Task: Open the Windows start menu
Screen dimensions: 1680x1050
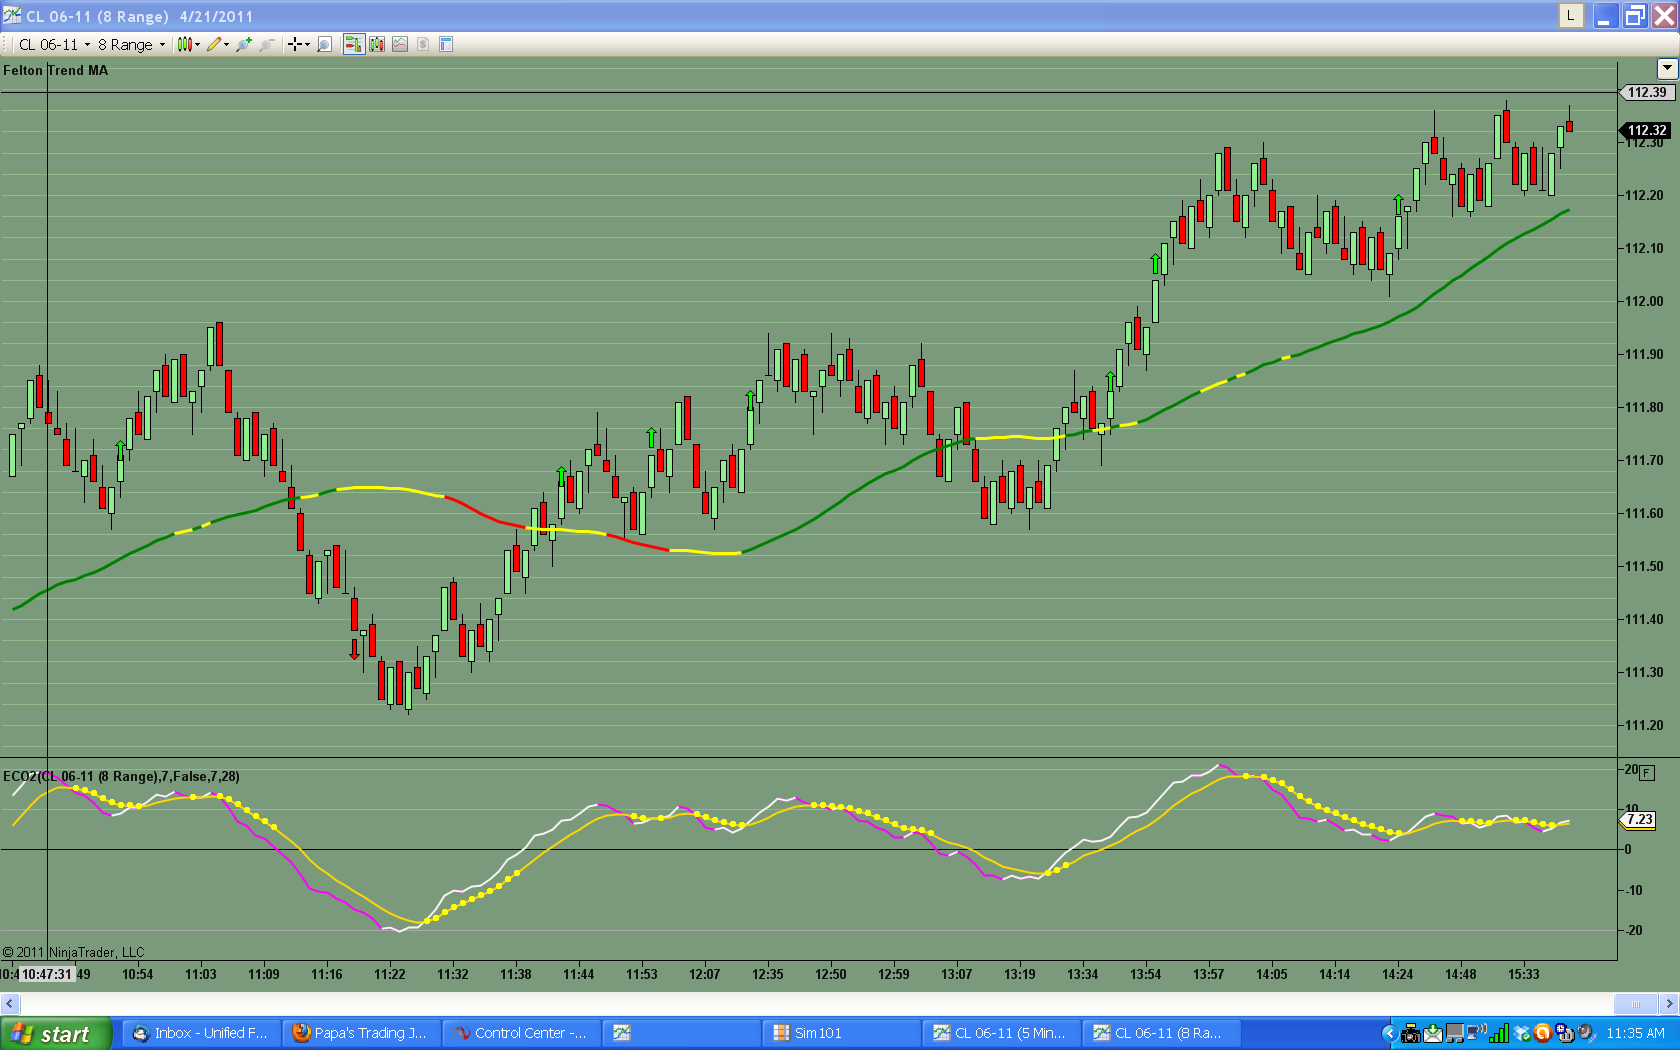Action: (56, 1034)
